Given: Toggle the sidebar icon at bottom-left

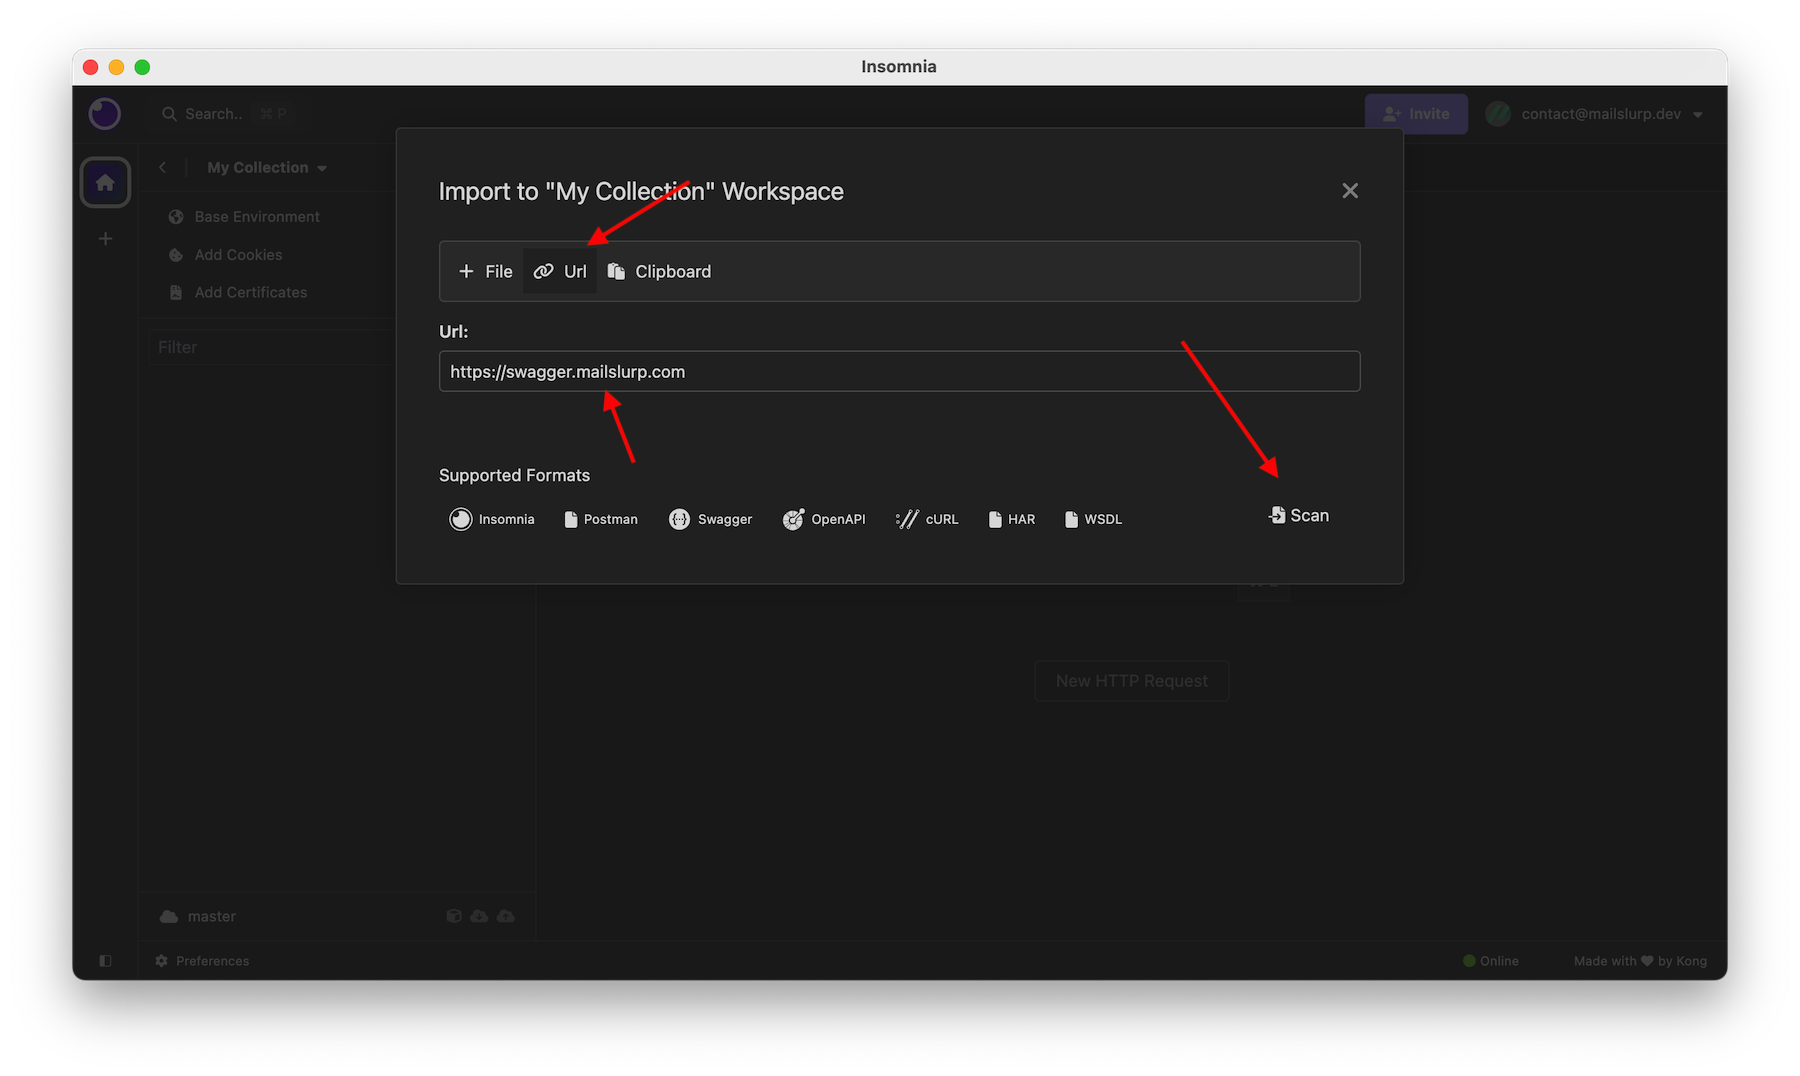Looking at the screenshot, I should [x=105, y=961].
